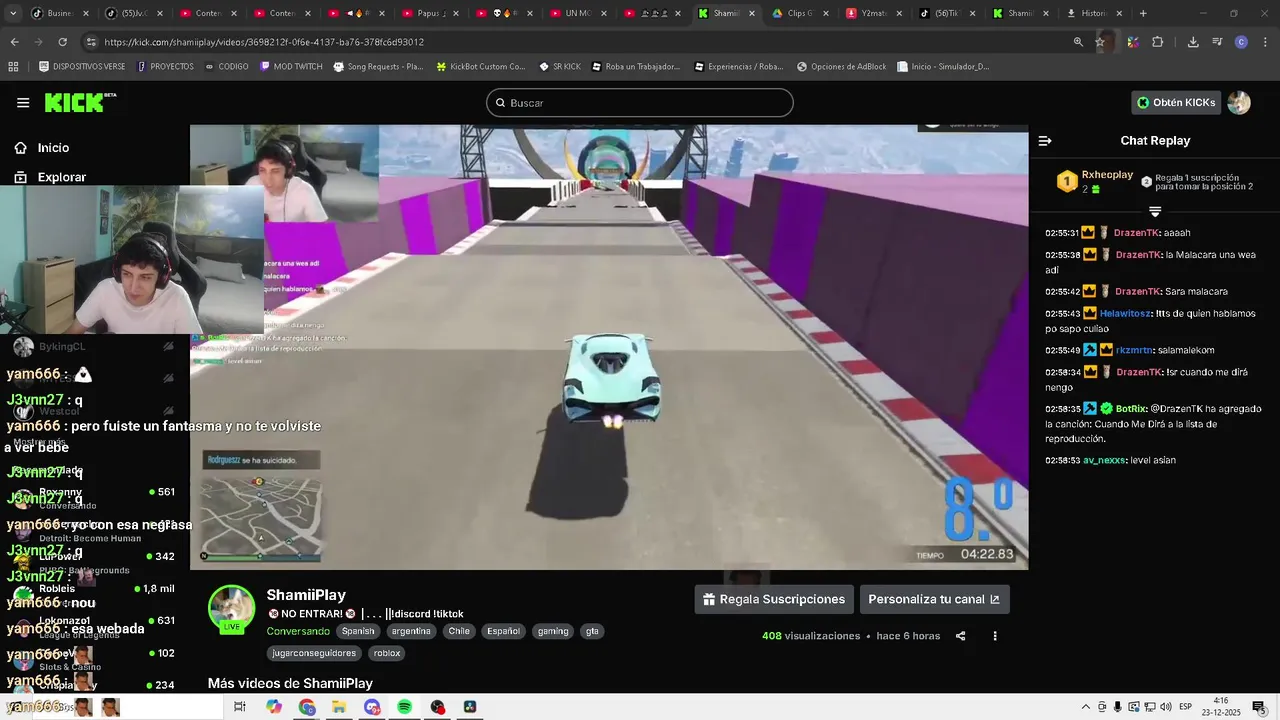This screenshot has width=1280, height=720.
Task: Click the Regala Suscripciones button
Action: tap(774, 599)
